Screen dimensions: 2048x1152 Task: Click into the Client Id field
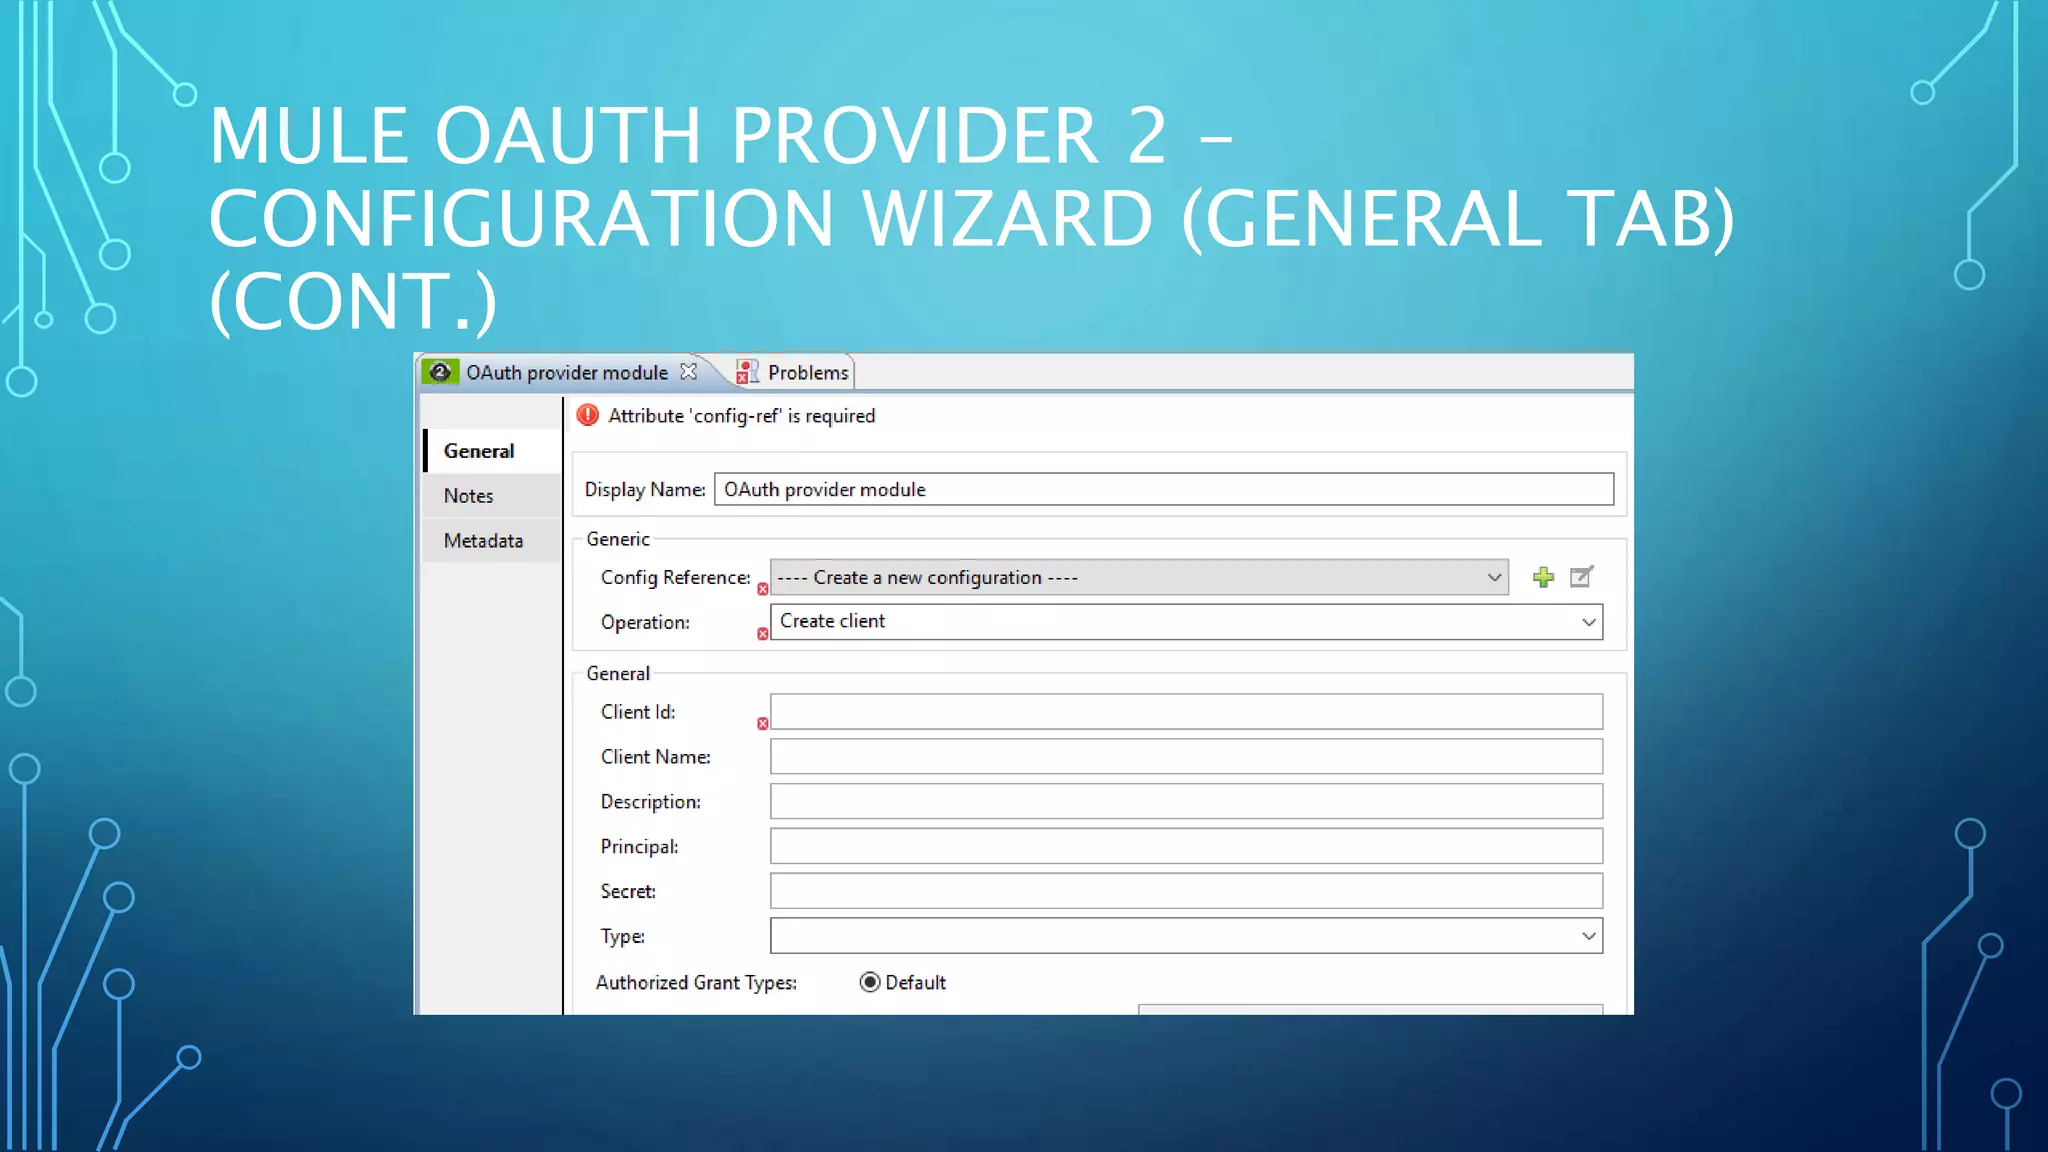tap(1186, 712)
